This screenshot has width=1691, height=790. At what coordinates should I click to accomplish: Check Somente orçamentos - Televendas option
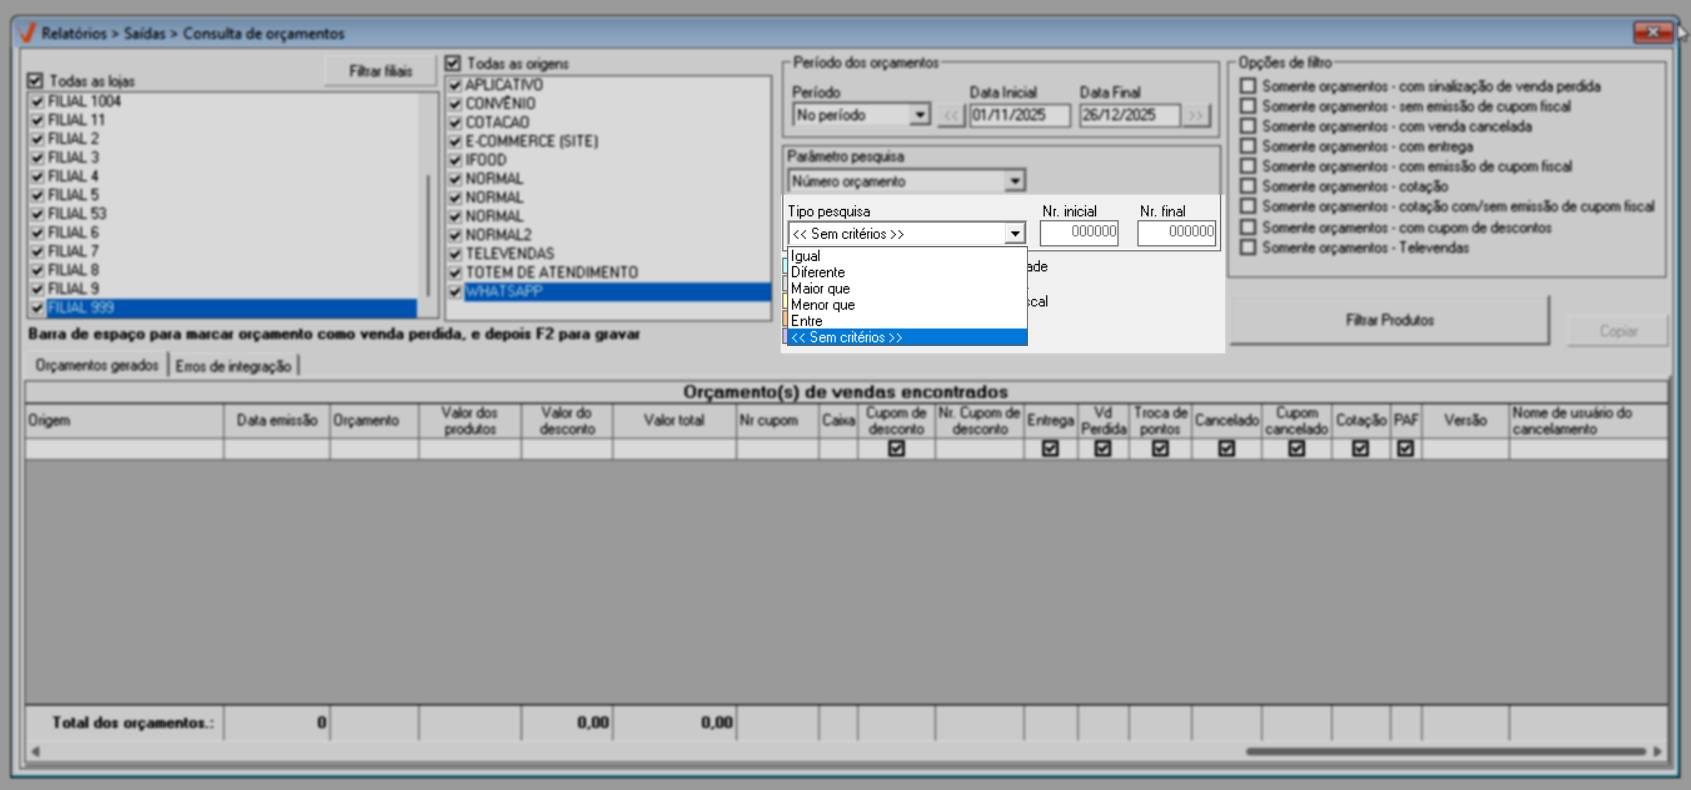(1248, 247)
